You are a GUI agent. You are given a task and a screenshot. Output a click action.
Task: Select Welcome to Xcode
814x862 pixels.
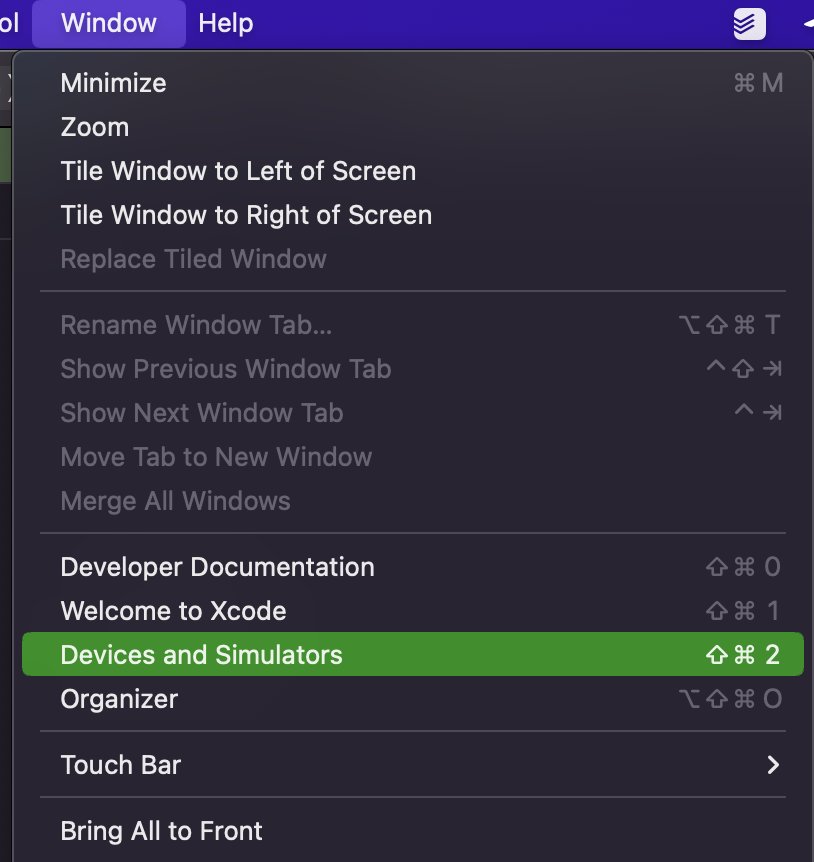click(x=412, y=611)
